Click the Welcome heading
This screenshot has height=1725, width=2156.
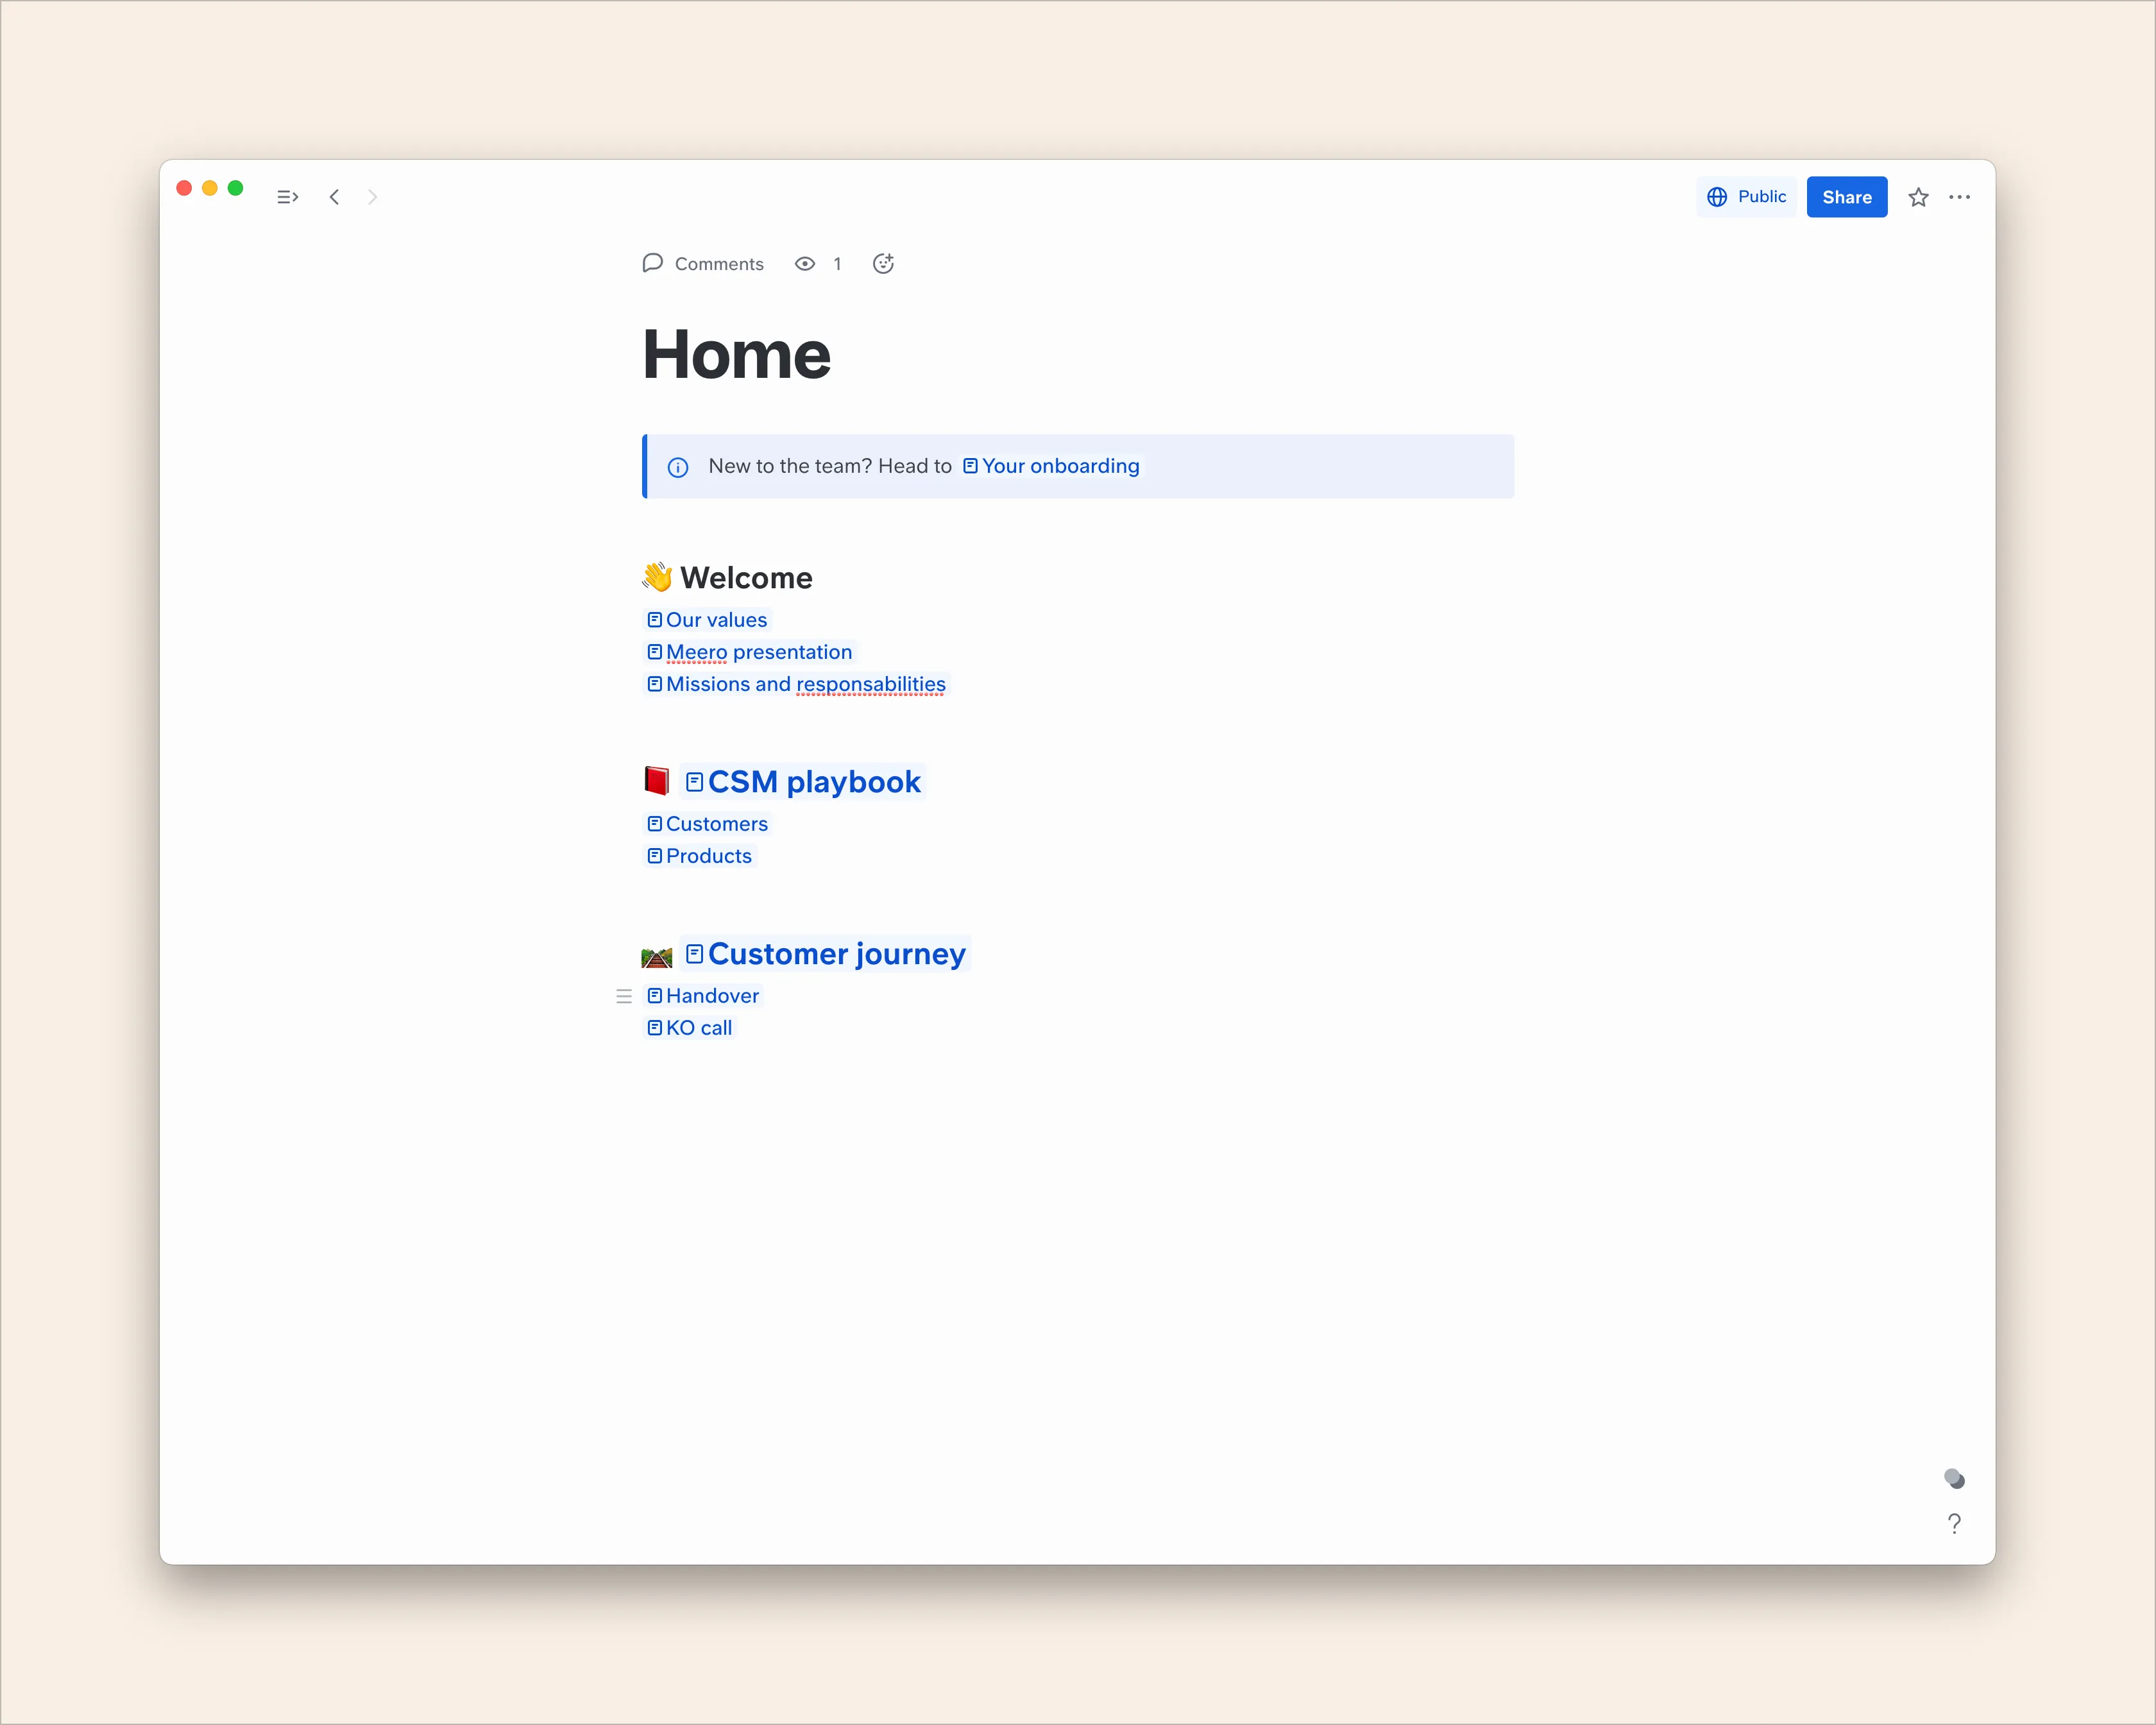pos(746,578)
